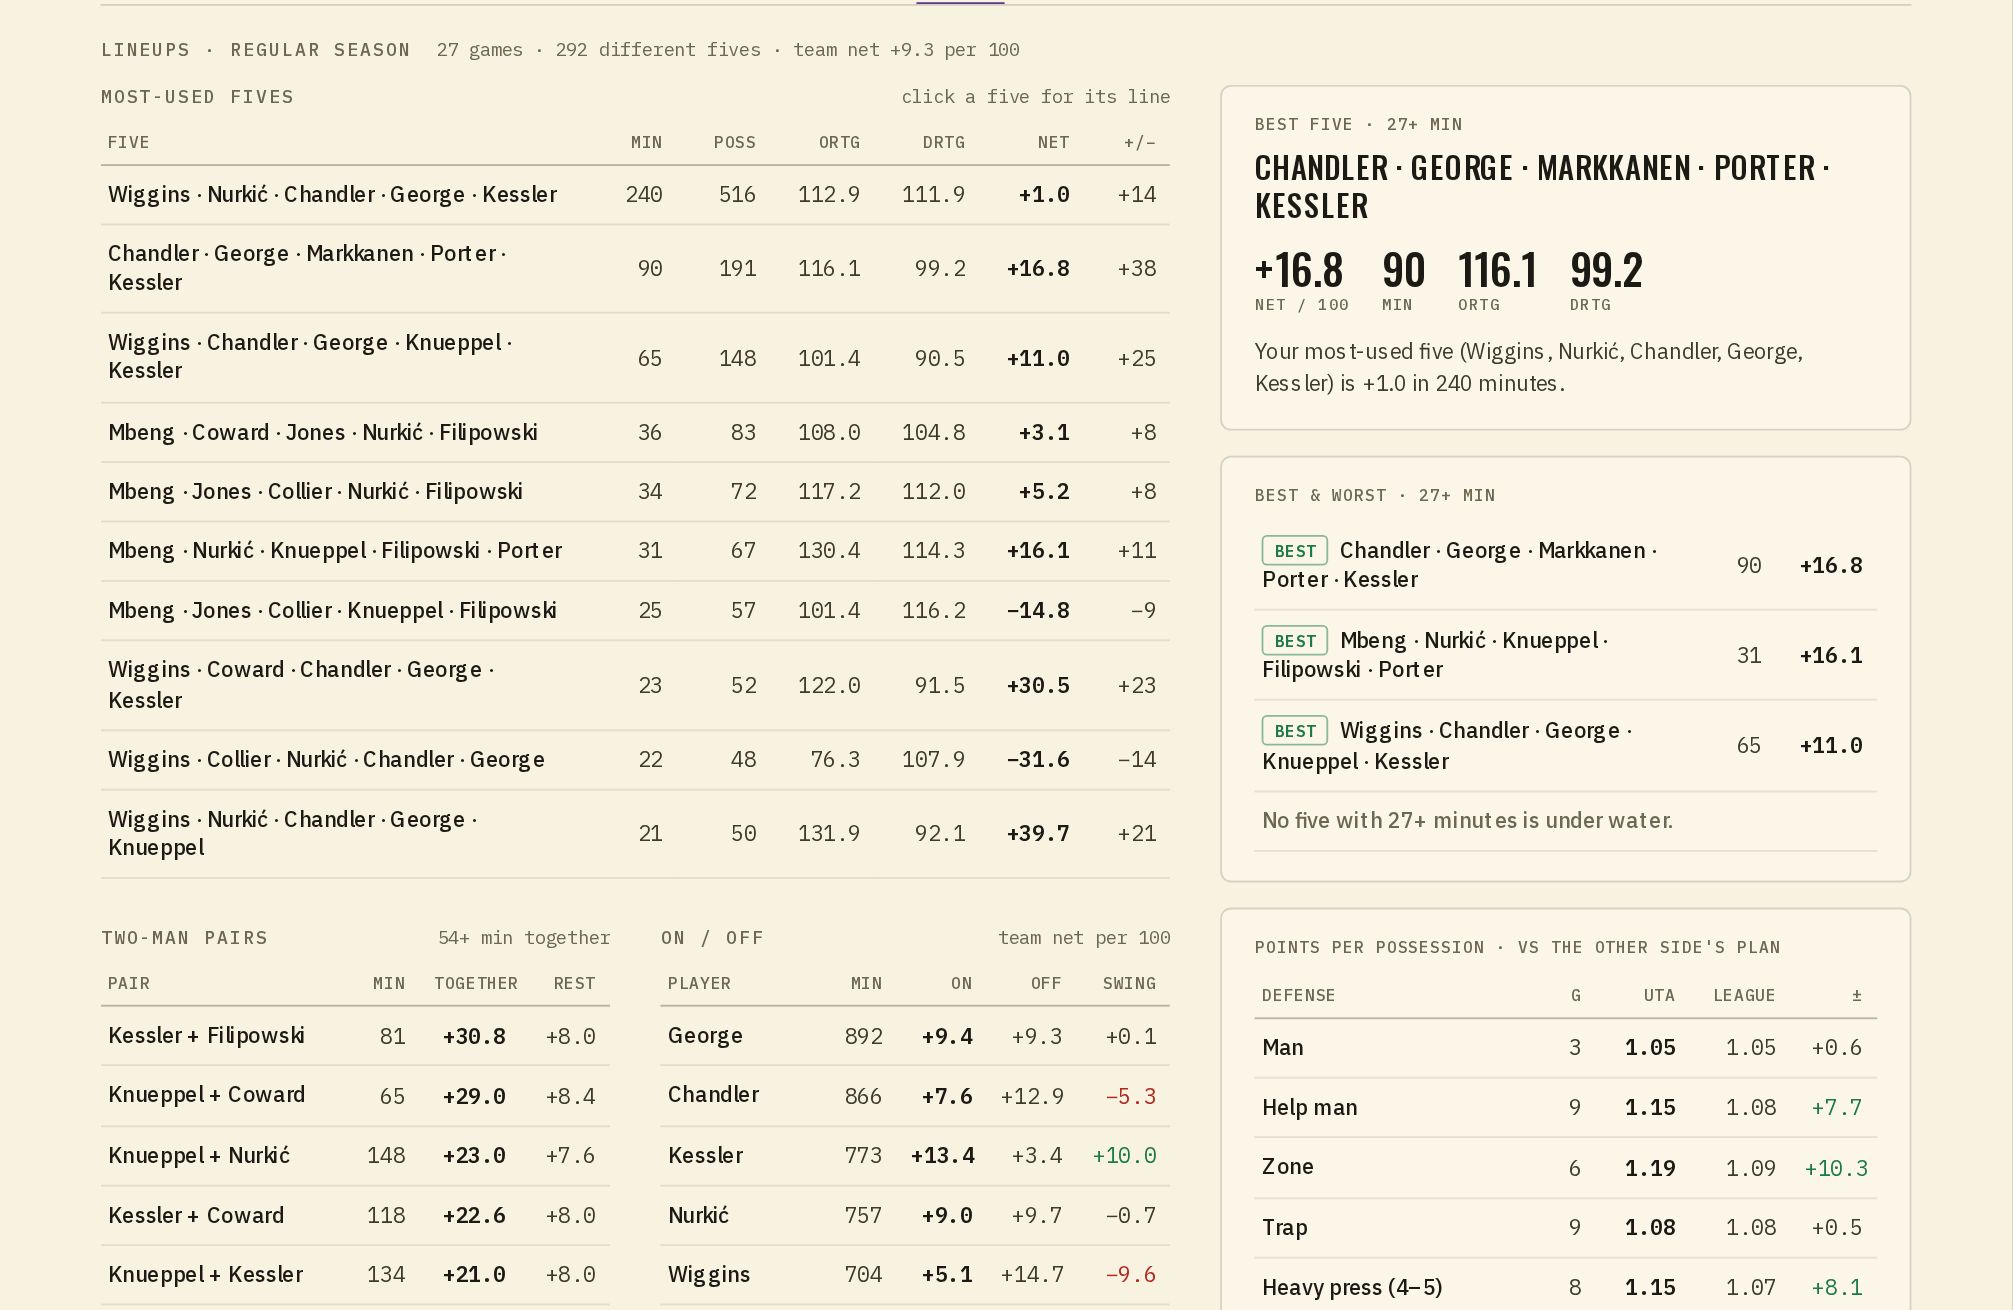Pick the Mbeng · Jones · Collier · Nurkić · Filipowski five
2013x1310 pixels.
[635, 492]
